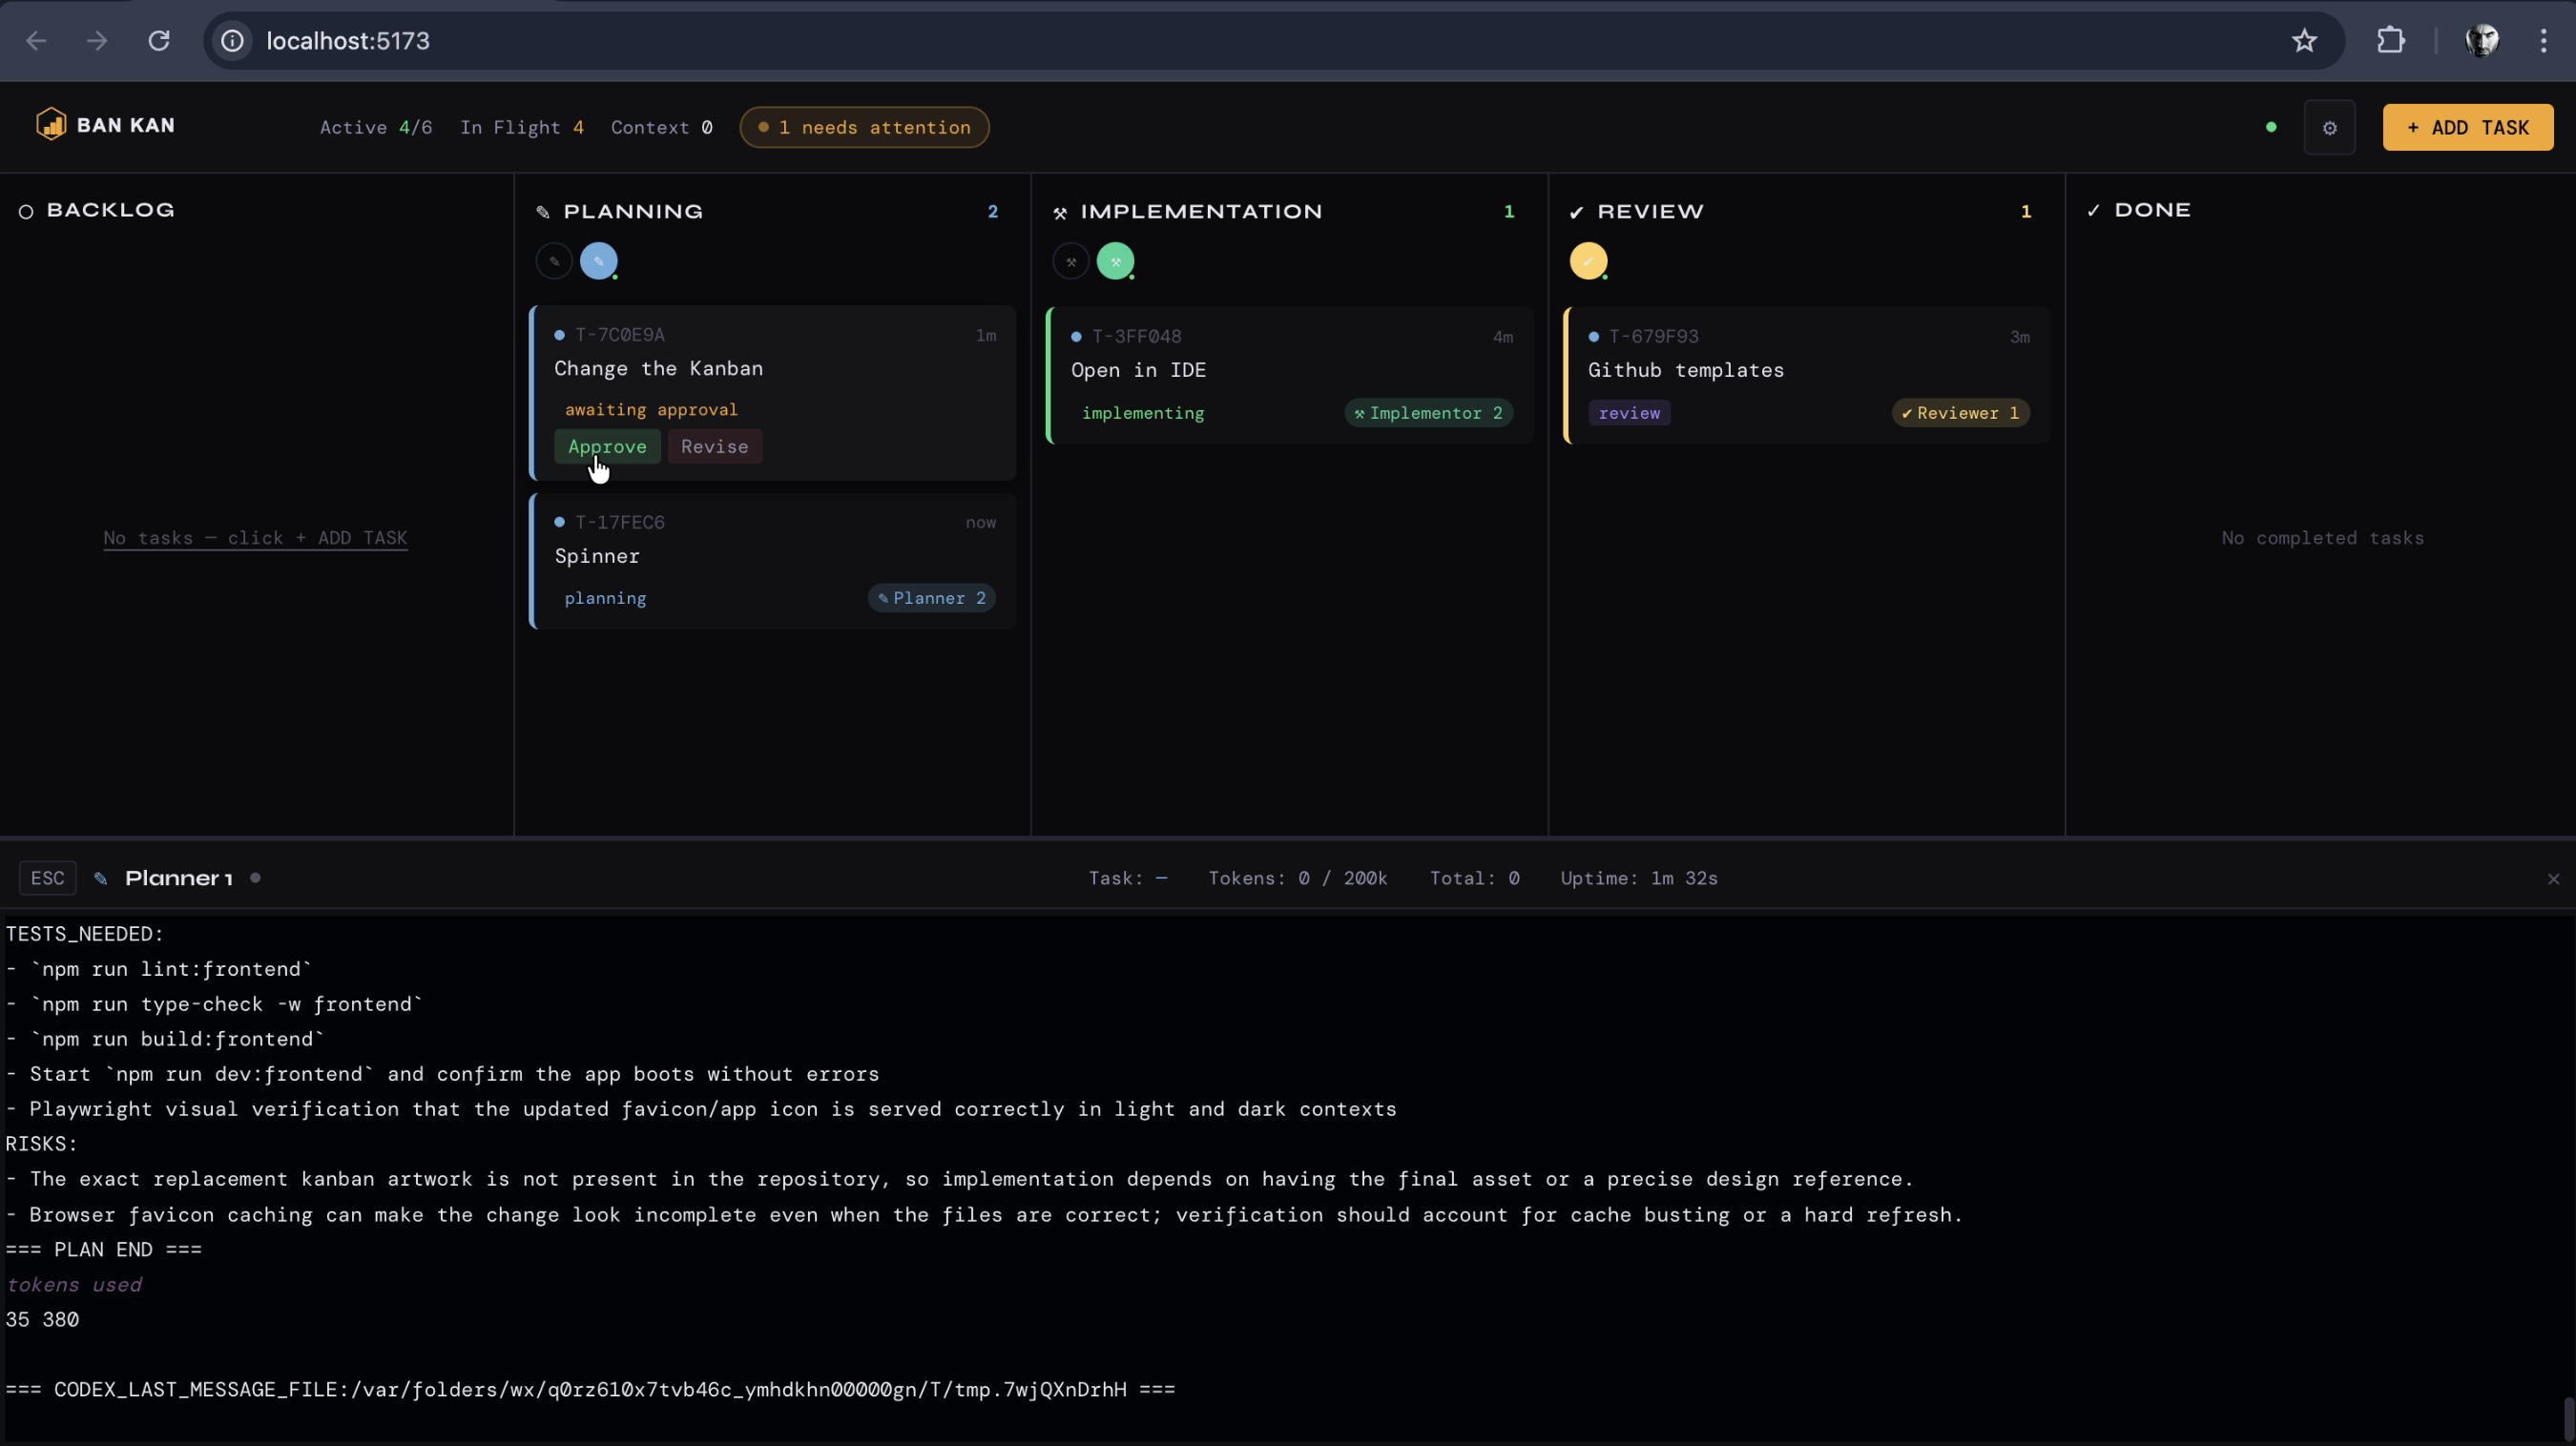
Task: Click the Ban Kan logo icon
Action: (x=51, y=125)
